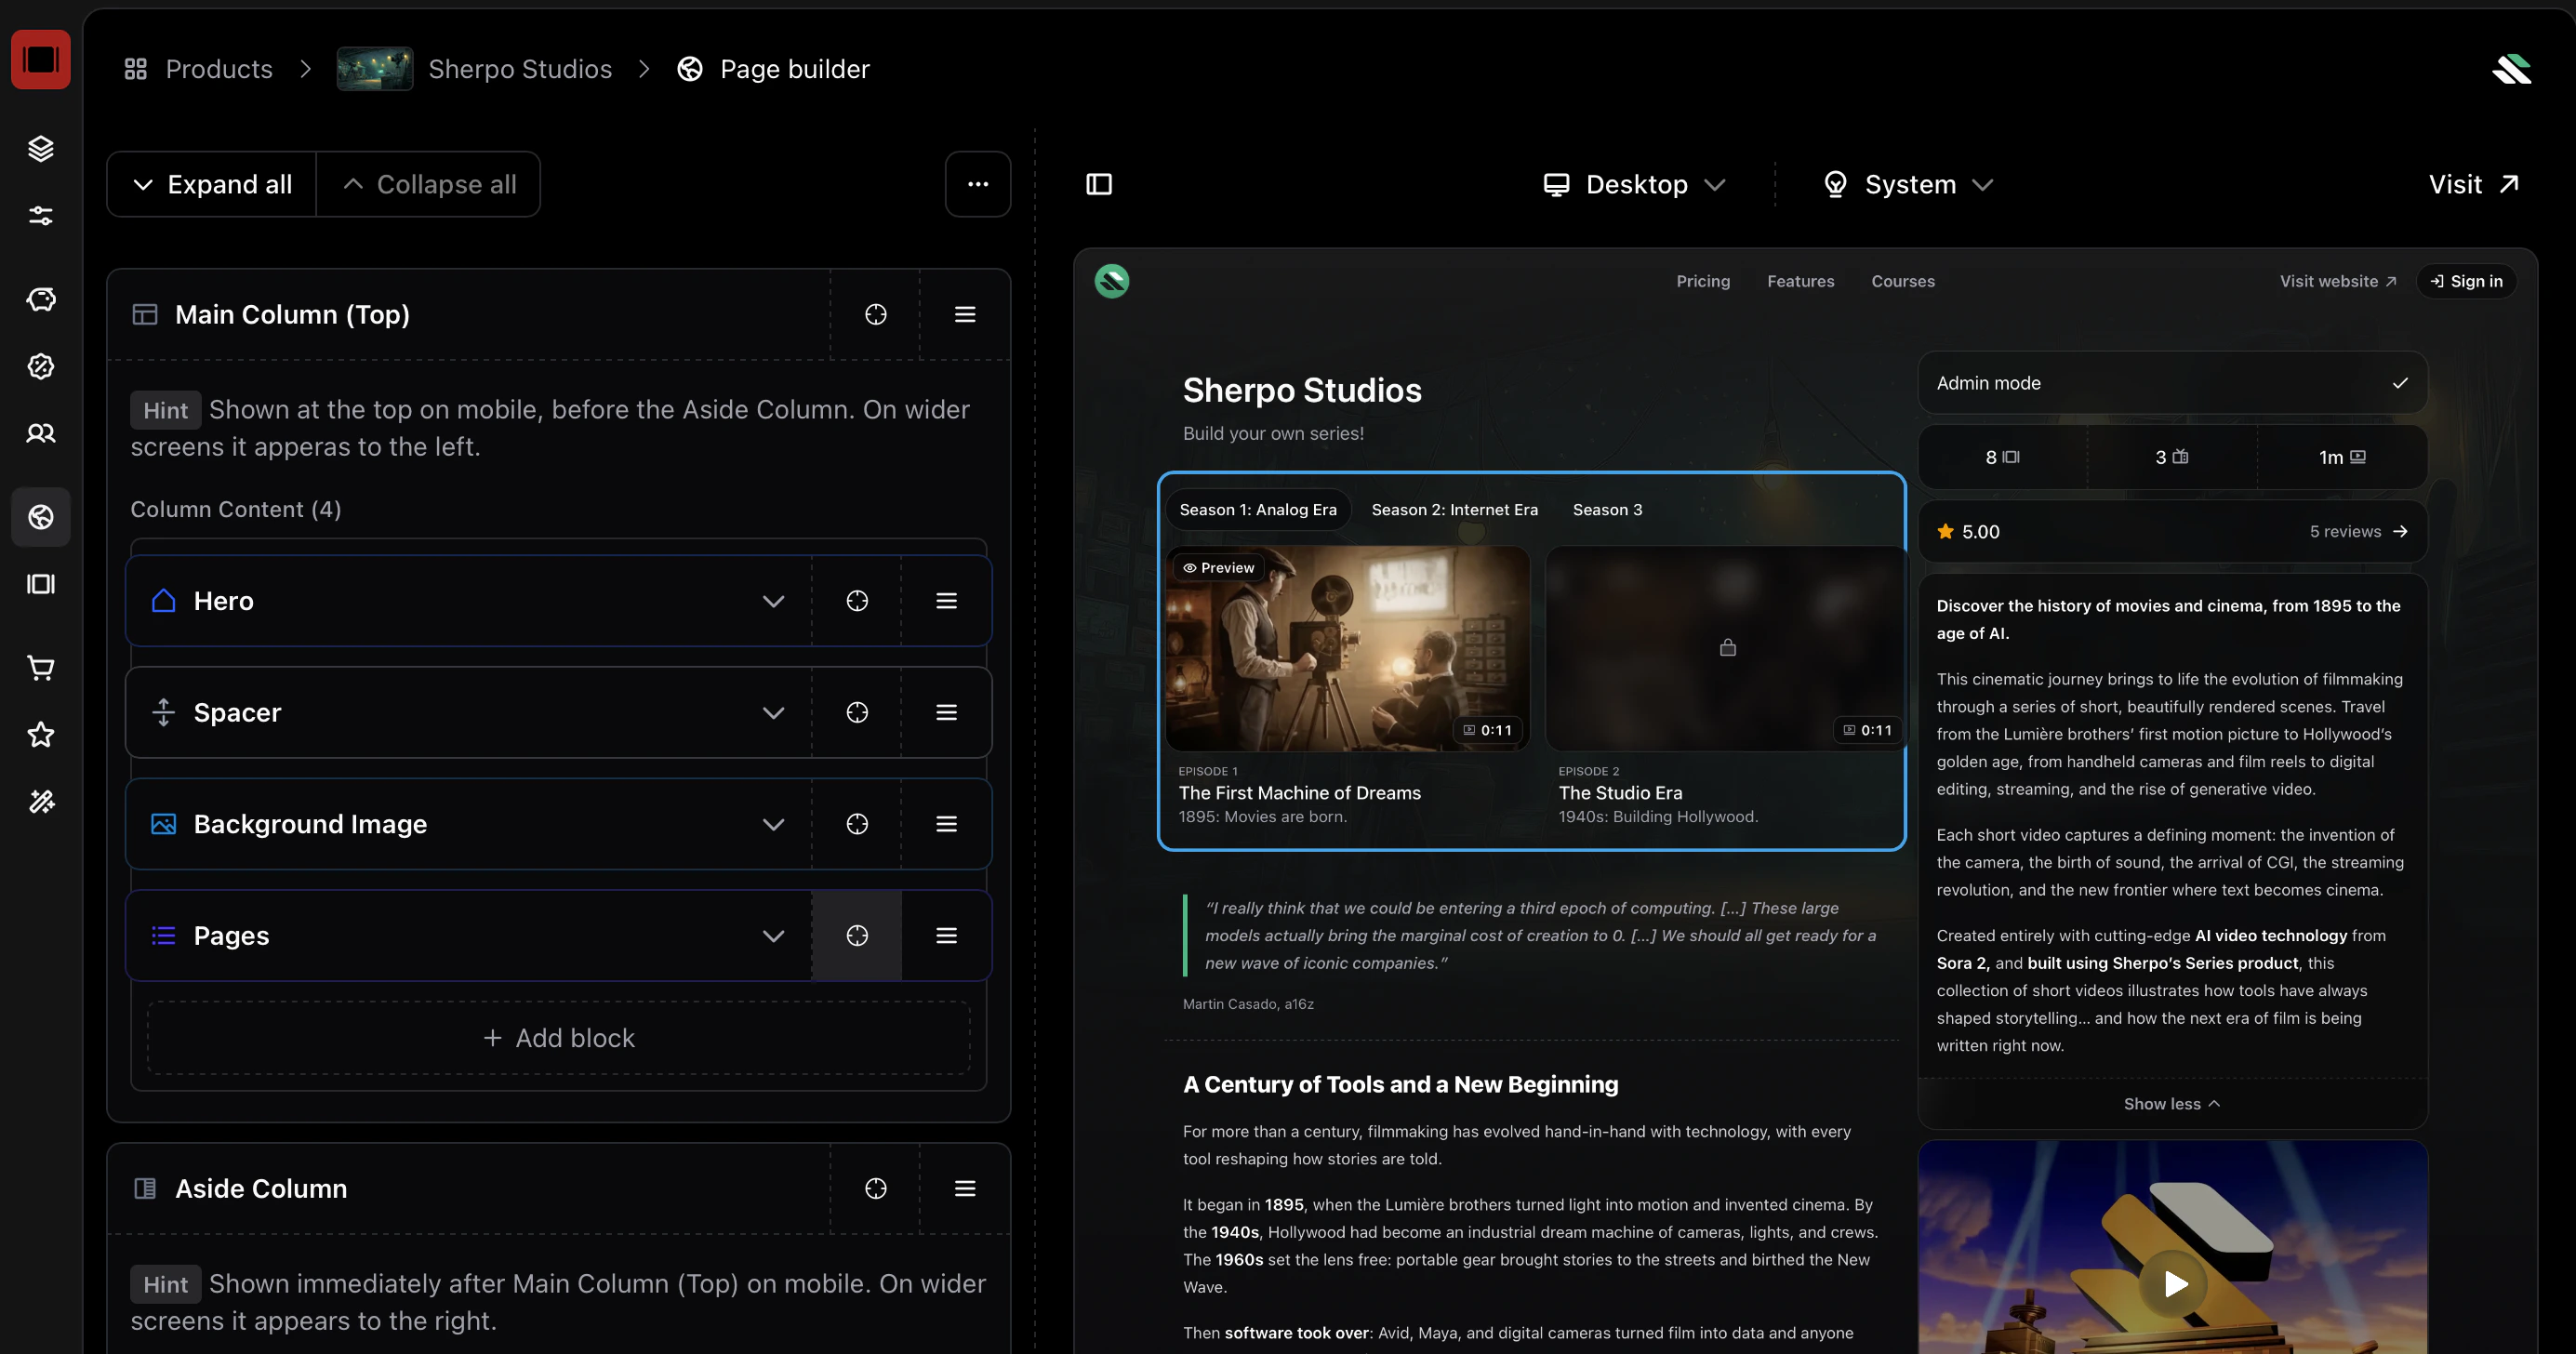Click the magic wand icon in sidebar
The width and height of the screenshot is (2576, 1354).
click(41, 802)
